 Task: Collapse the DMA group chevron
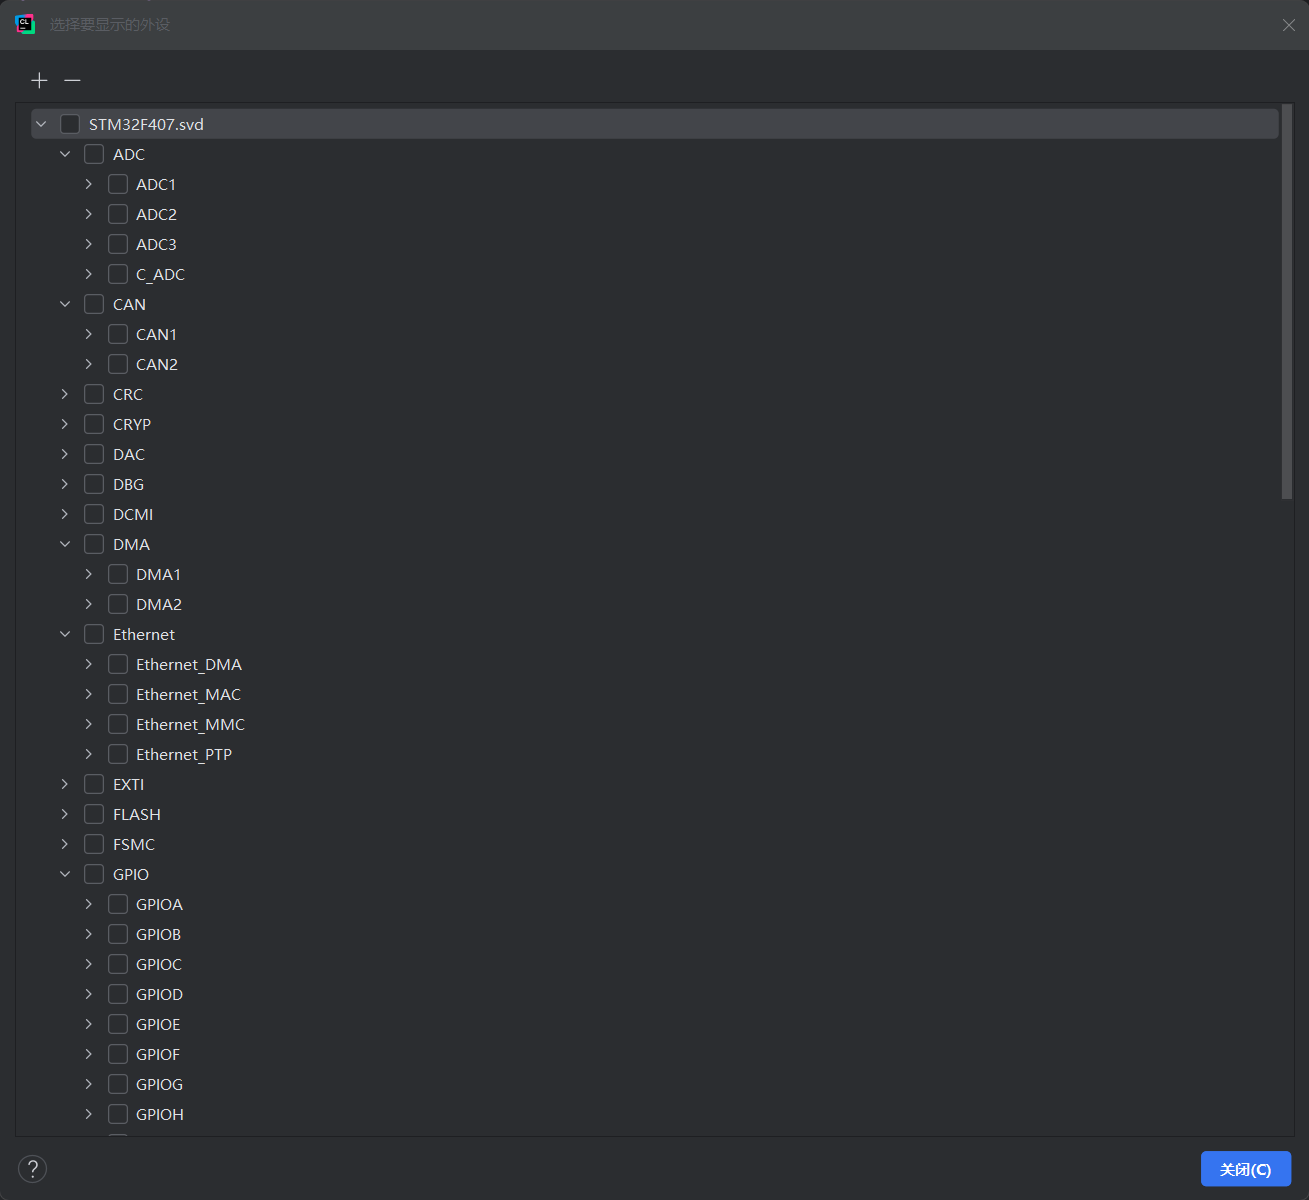tap(65, 544)
